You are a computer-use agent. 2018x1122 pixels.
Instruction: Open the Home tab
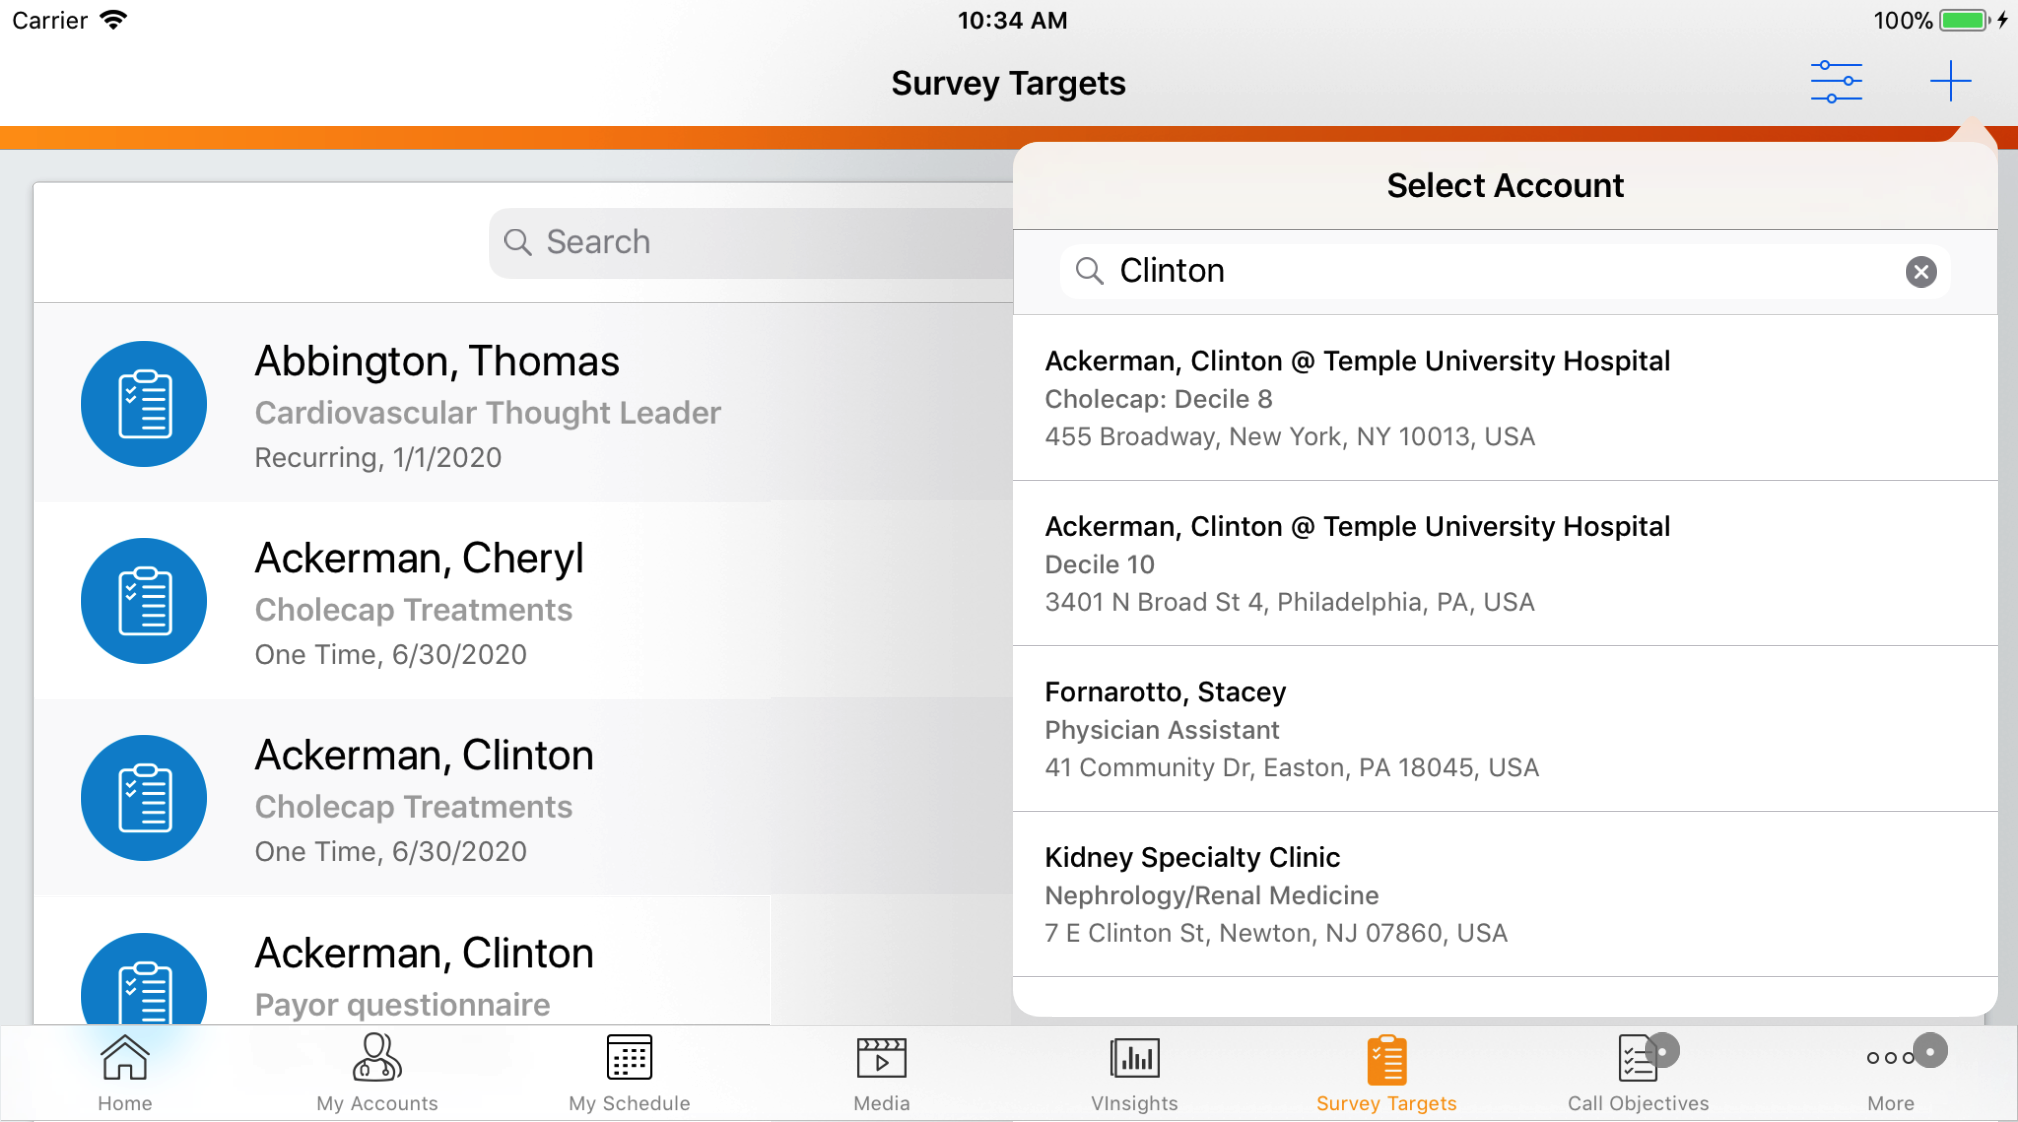pyautogui.click(x=125, y=1073)
